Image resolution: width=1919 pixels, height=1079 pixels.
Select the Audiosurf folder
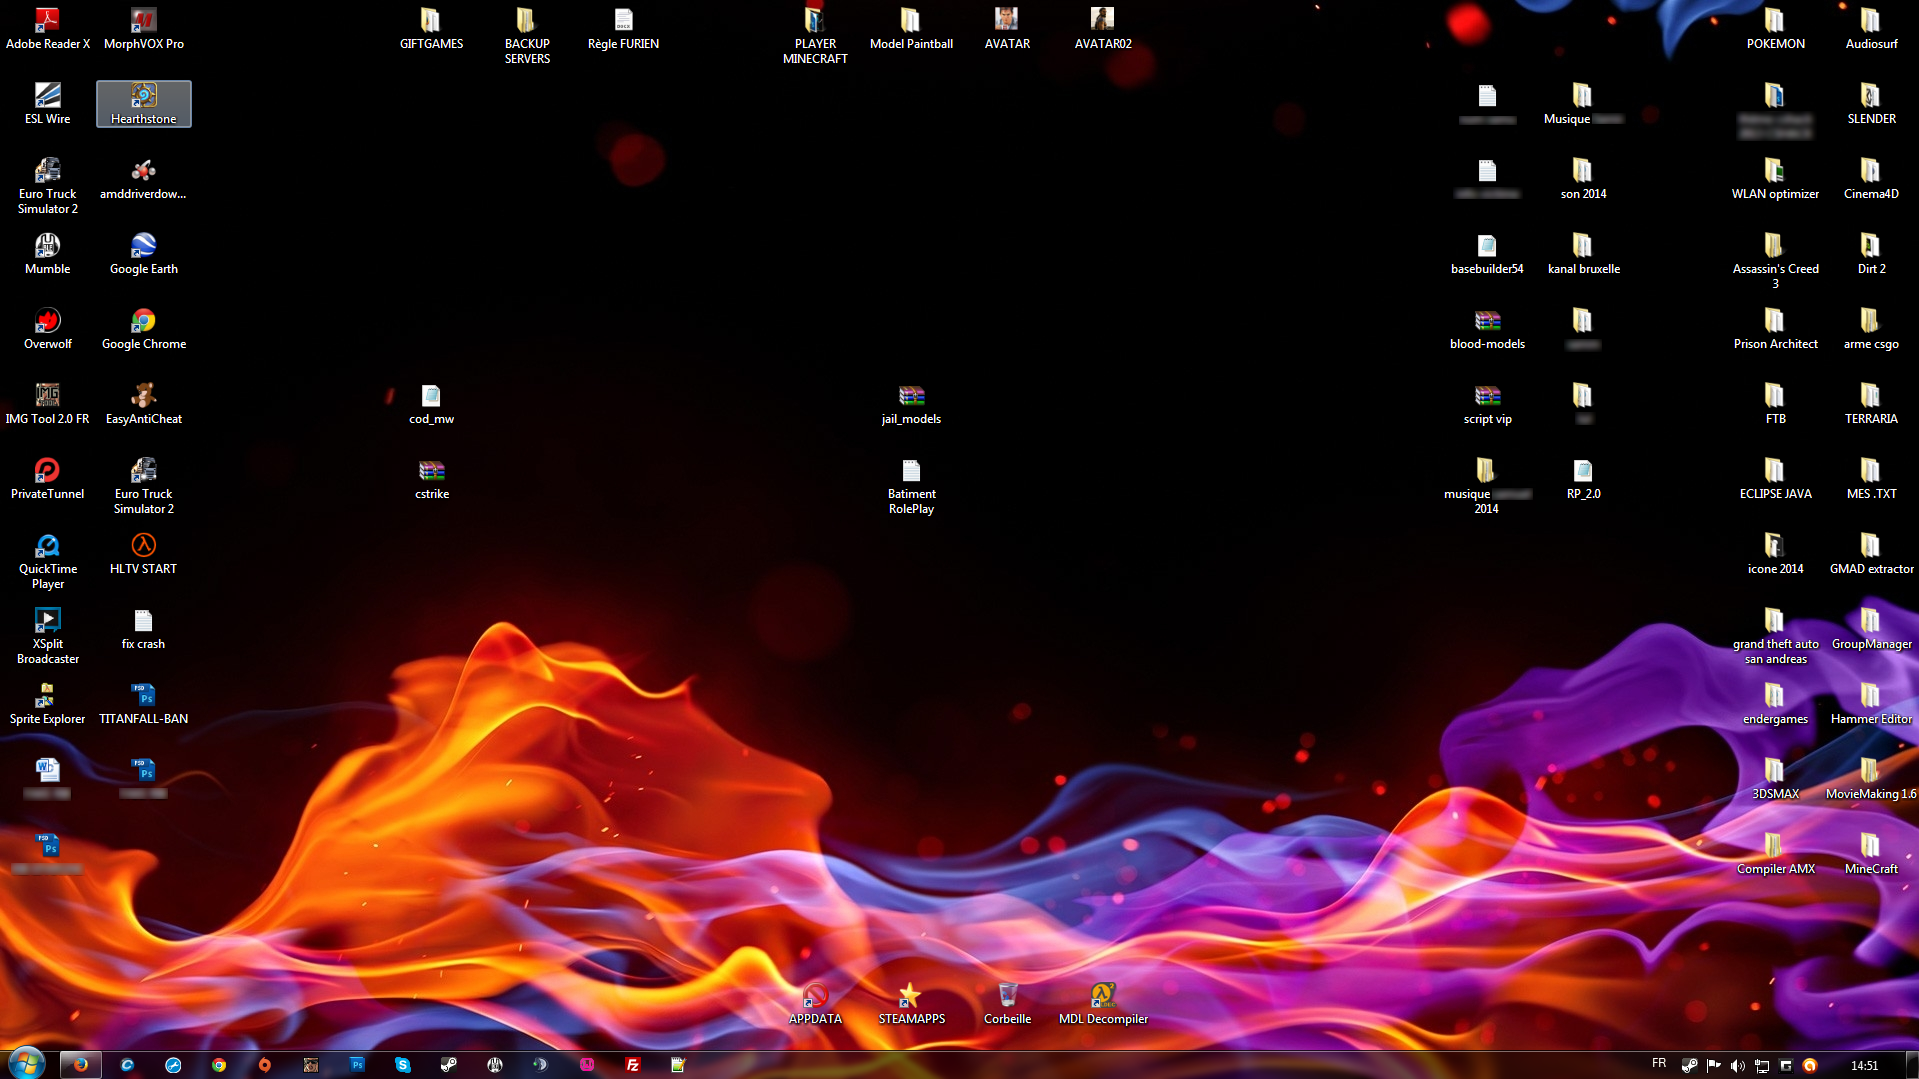(1871, 28)
